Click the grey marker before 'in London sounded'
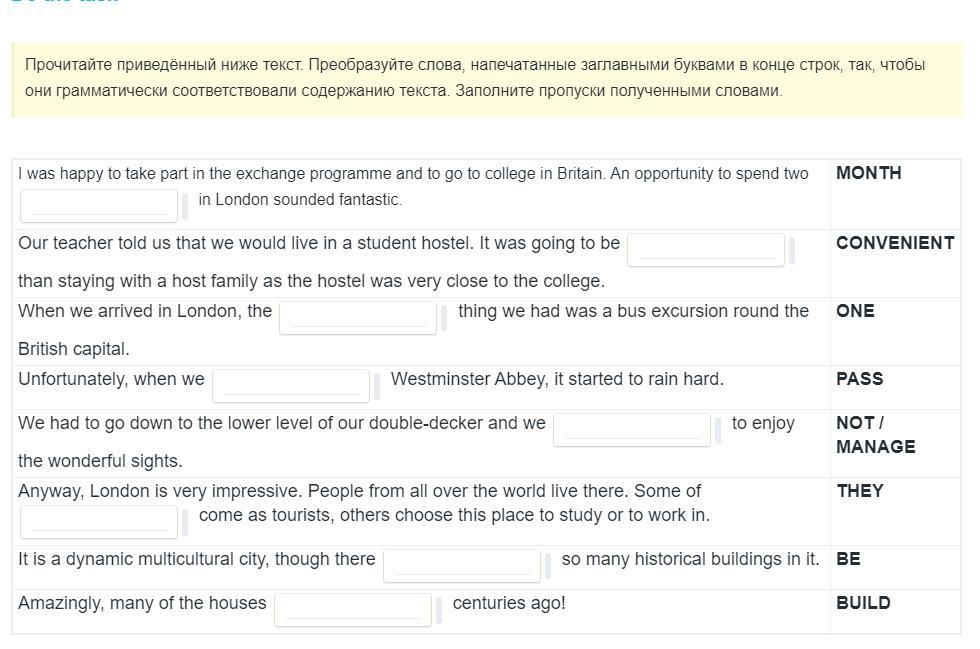 point(186,206)
